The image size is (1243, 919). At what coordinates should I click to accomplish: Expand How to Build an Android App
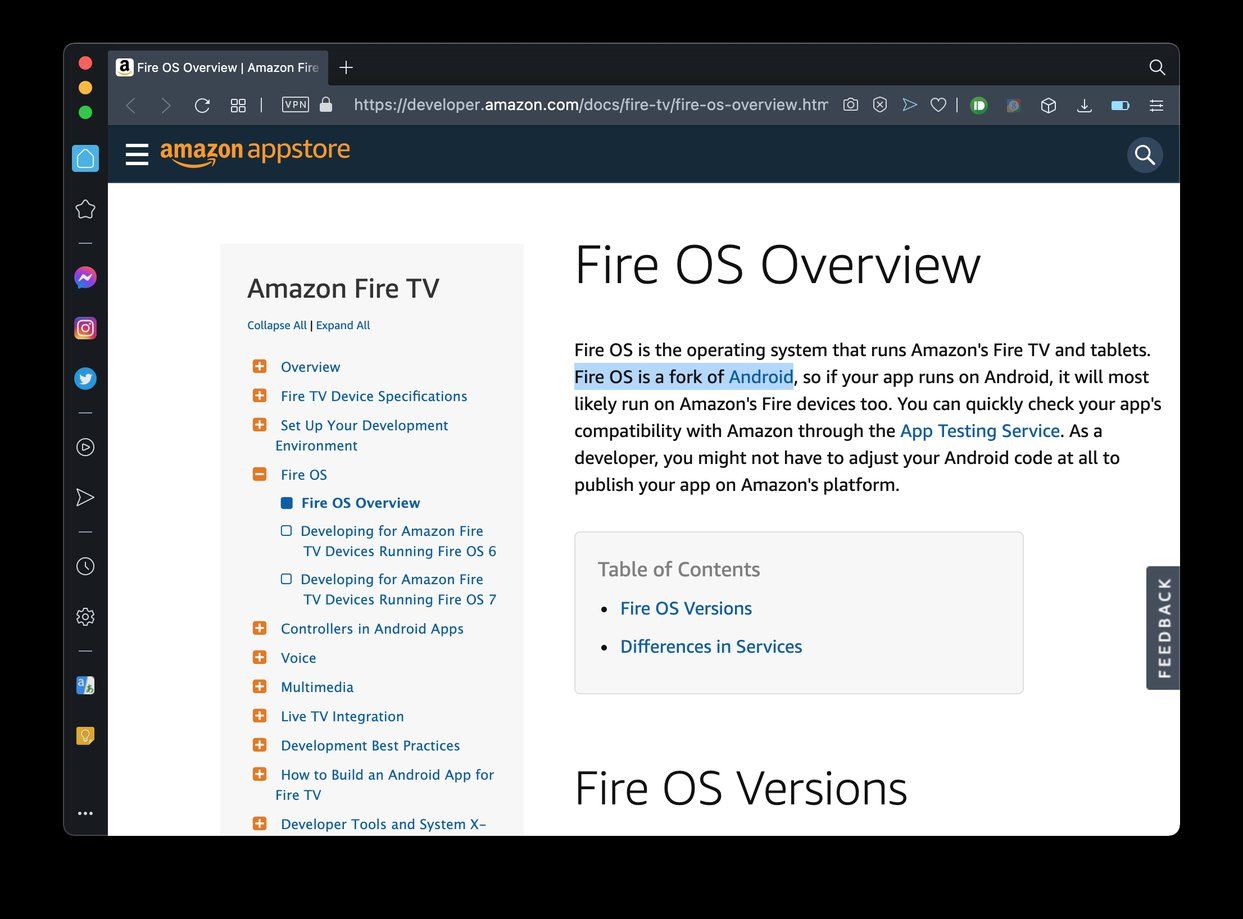[259, 774]
